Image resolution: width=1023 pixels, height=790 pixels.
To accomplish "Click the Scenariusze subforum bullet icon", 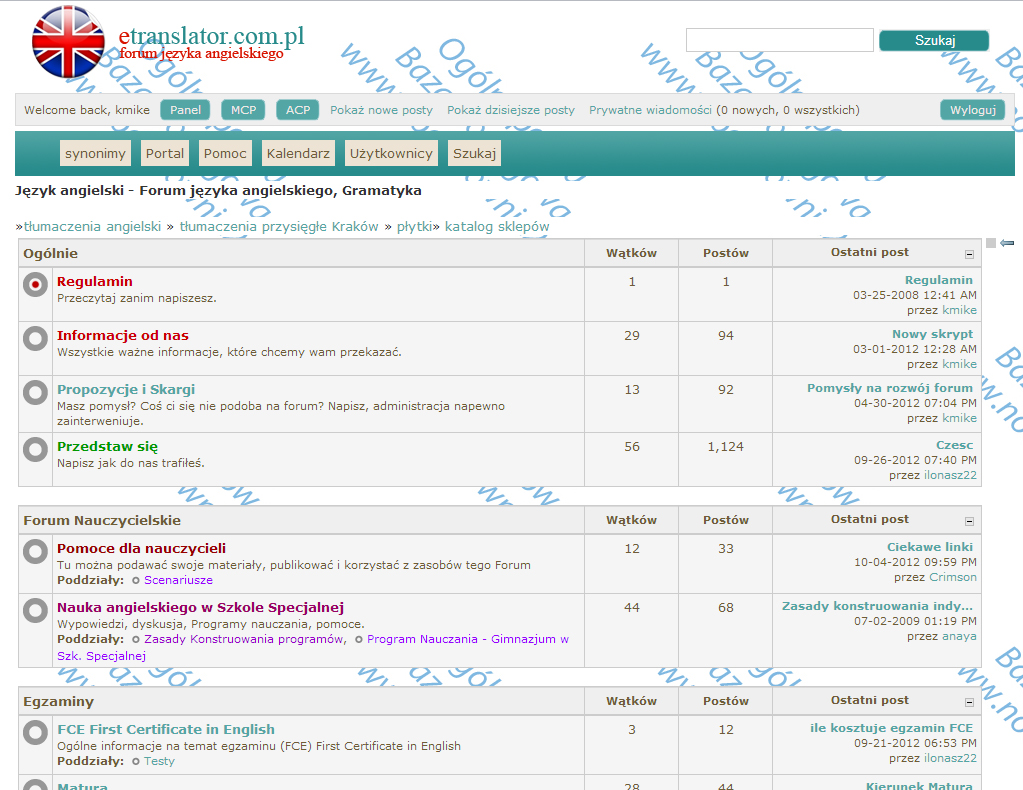I will point(136,580).
